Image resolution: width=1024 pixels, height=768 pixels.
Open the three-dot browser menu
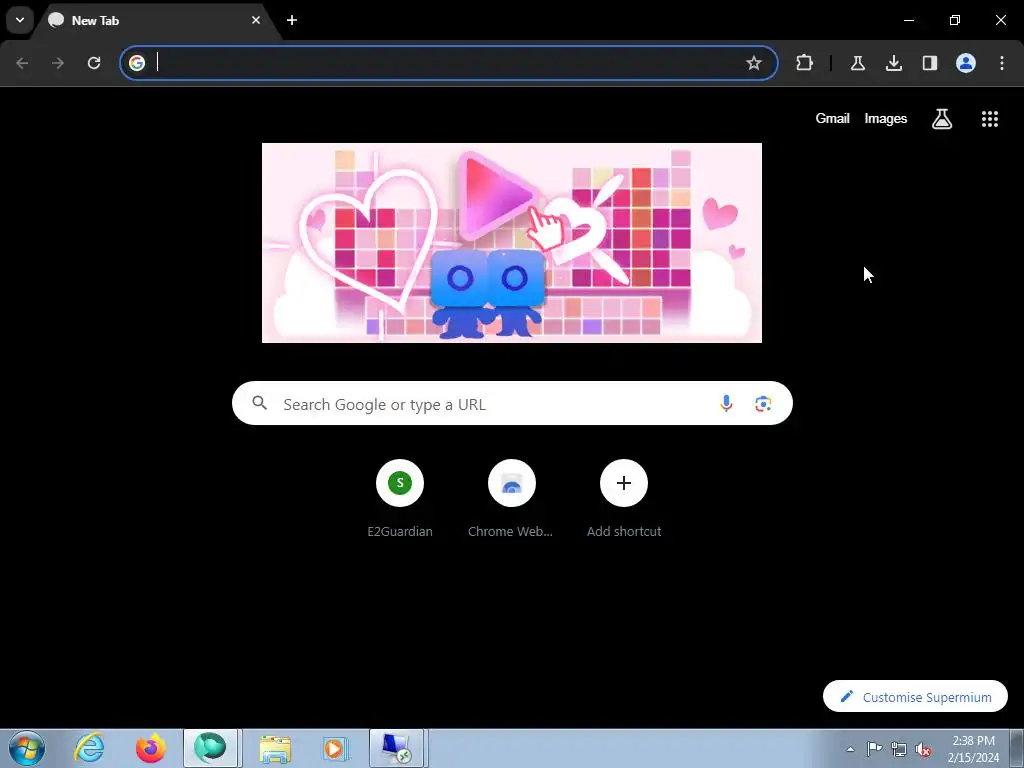[1002, 63]
